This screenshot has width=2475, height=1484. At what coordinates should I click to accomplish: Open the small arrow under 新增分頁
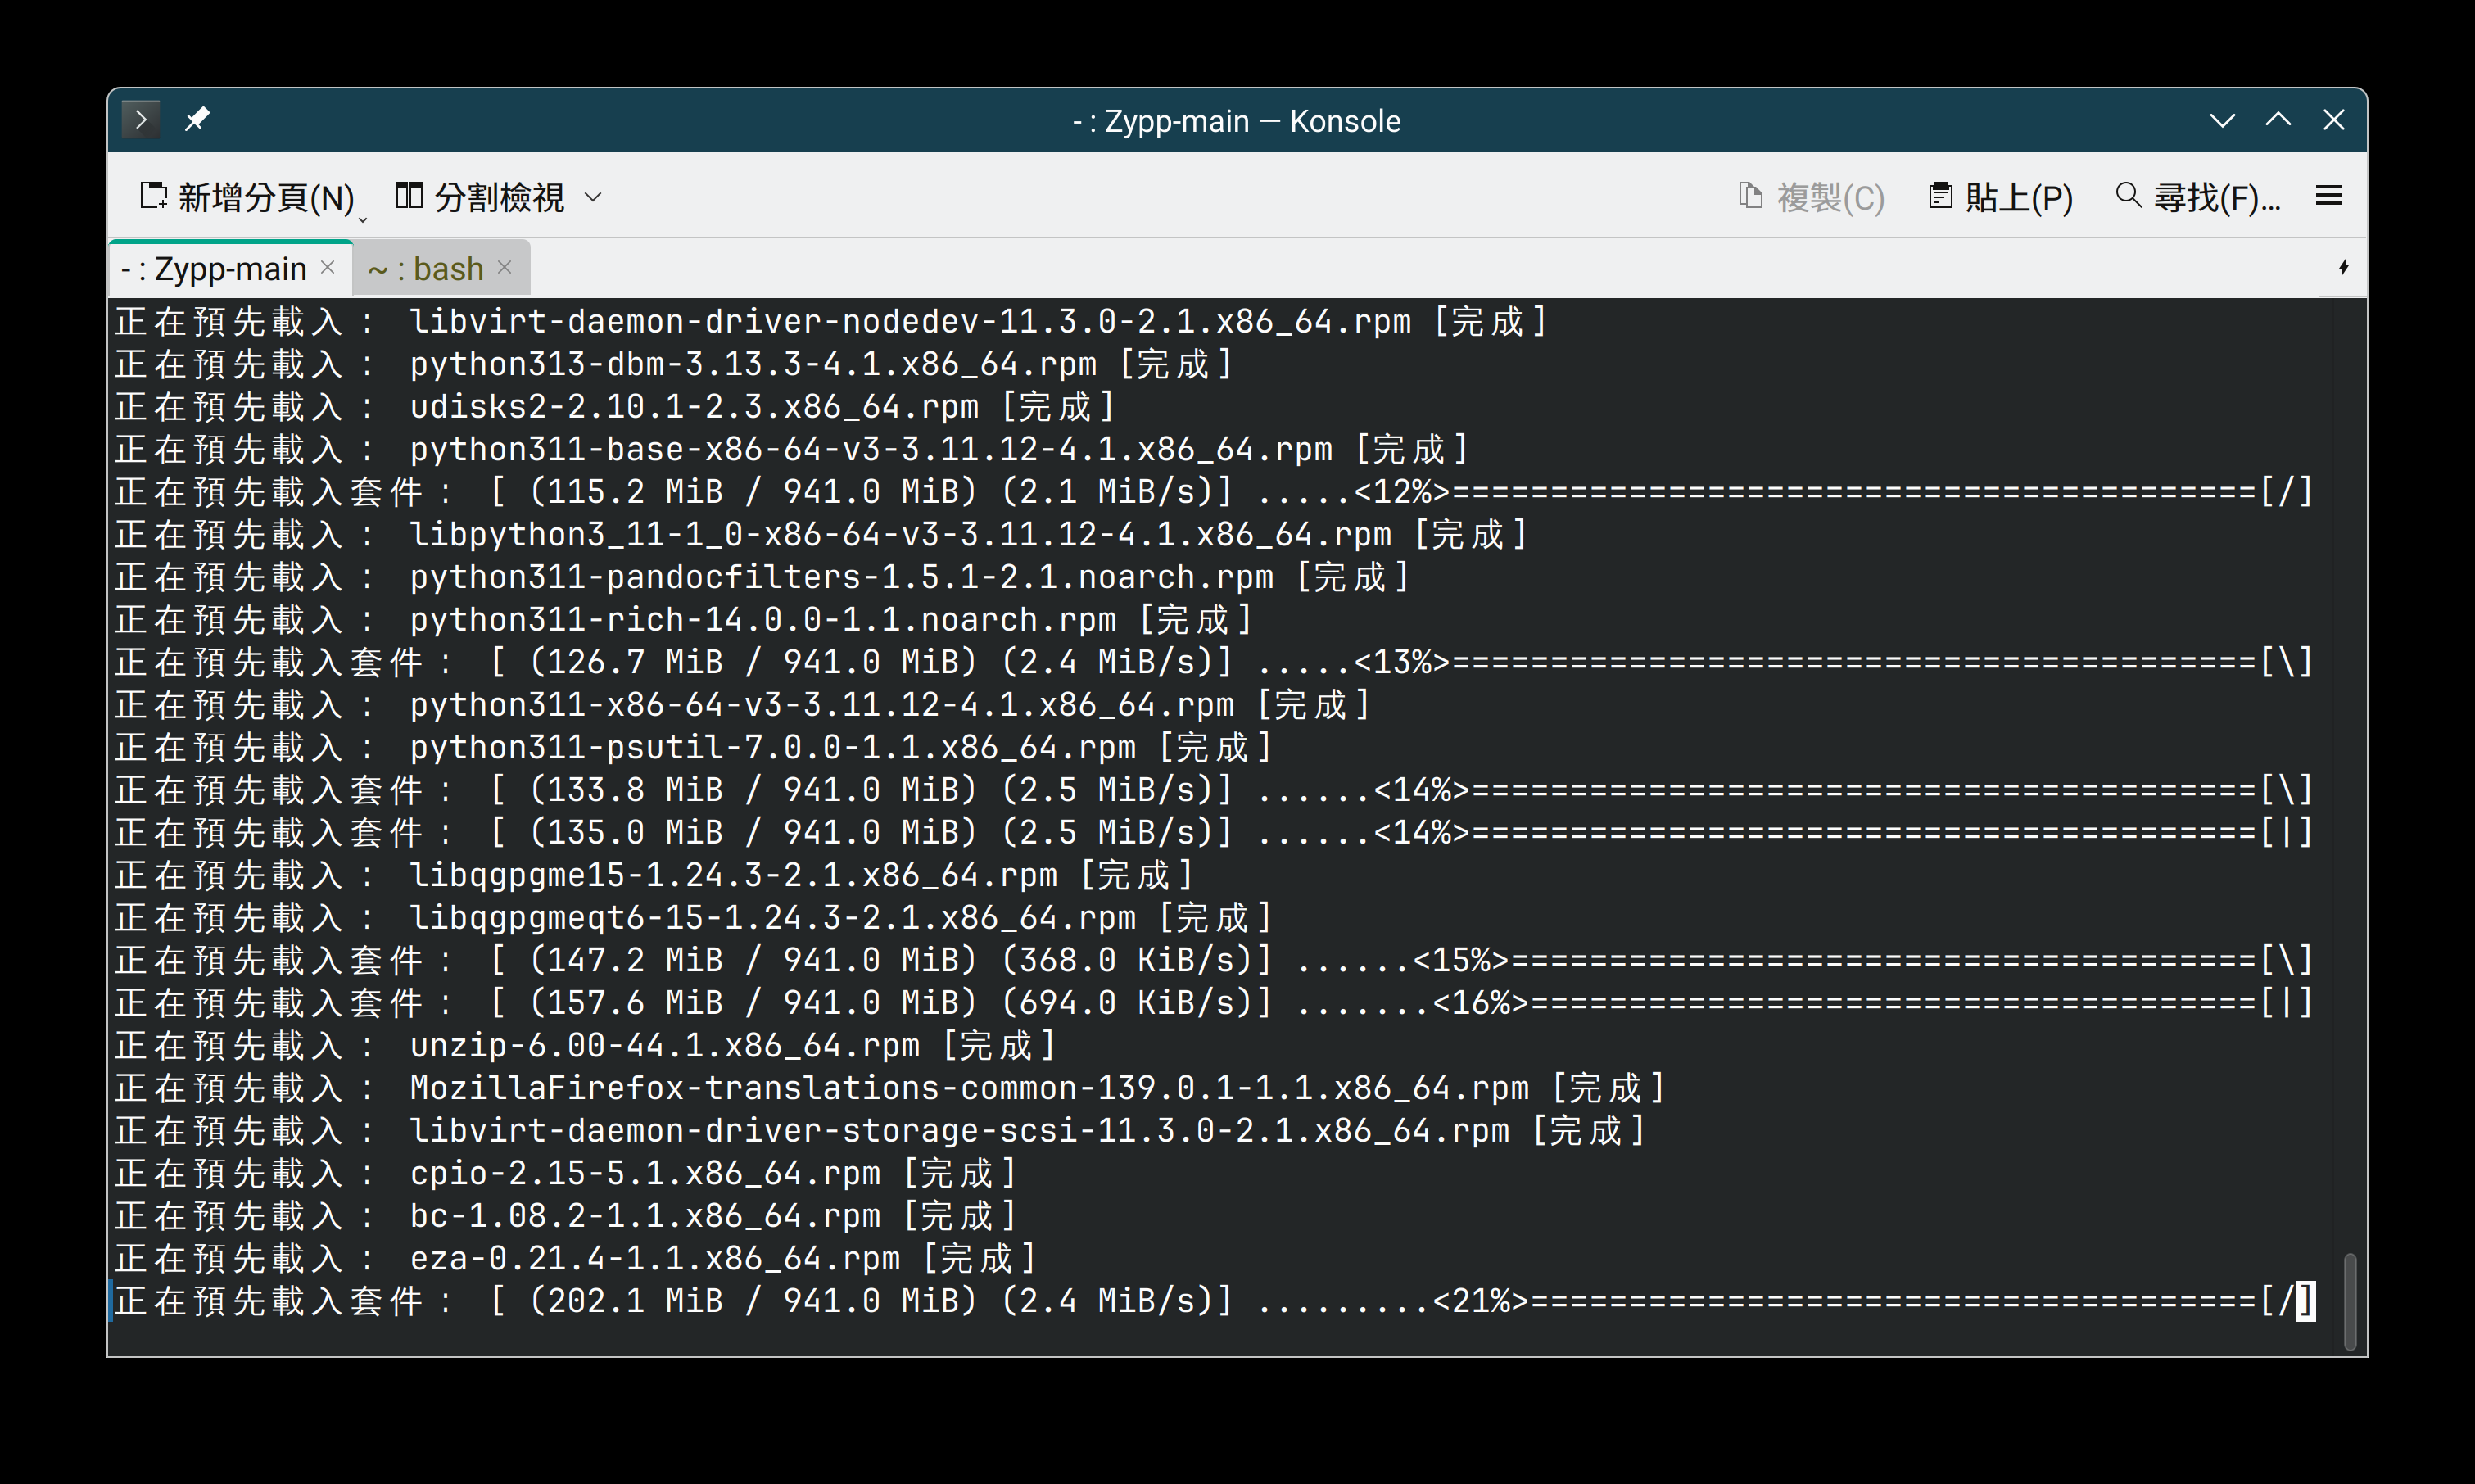pyautogui.click(x=363, y=219)
